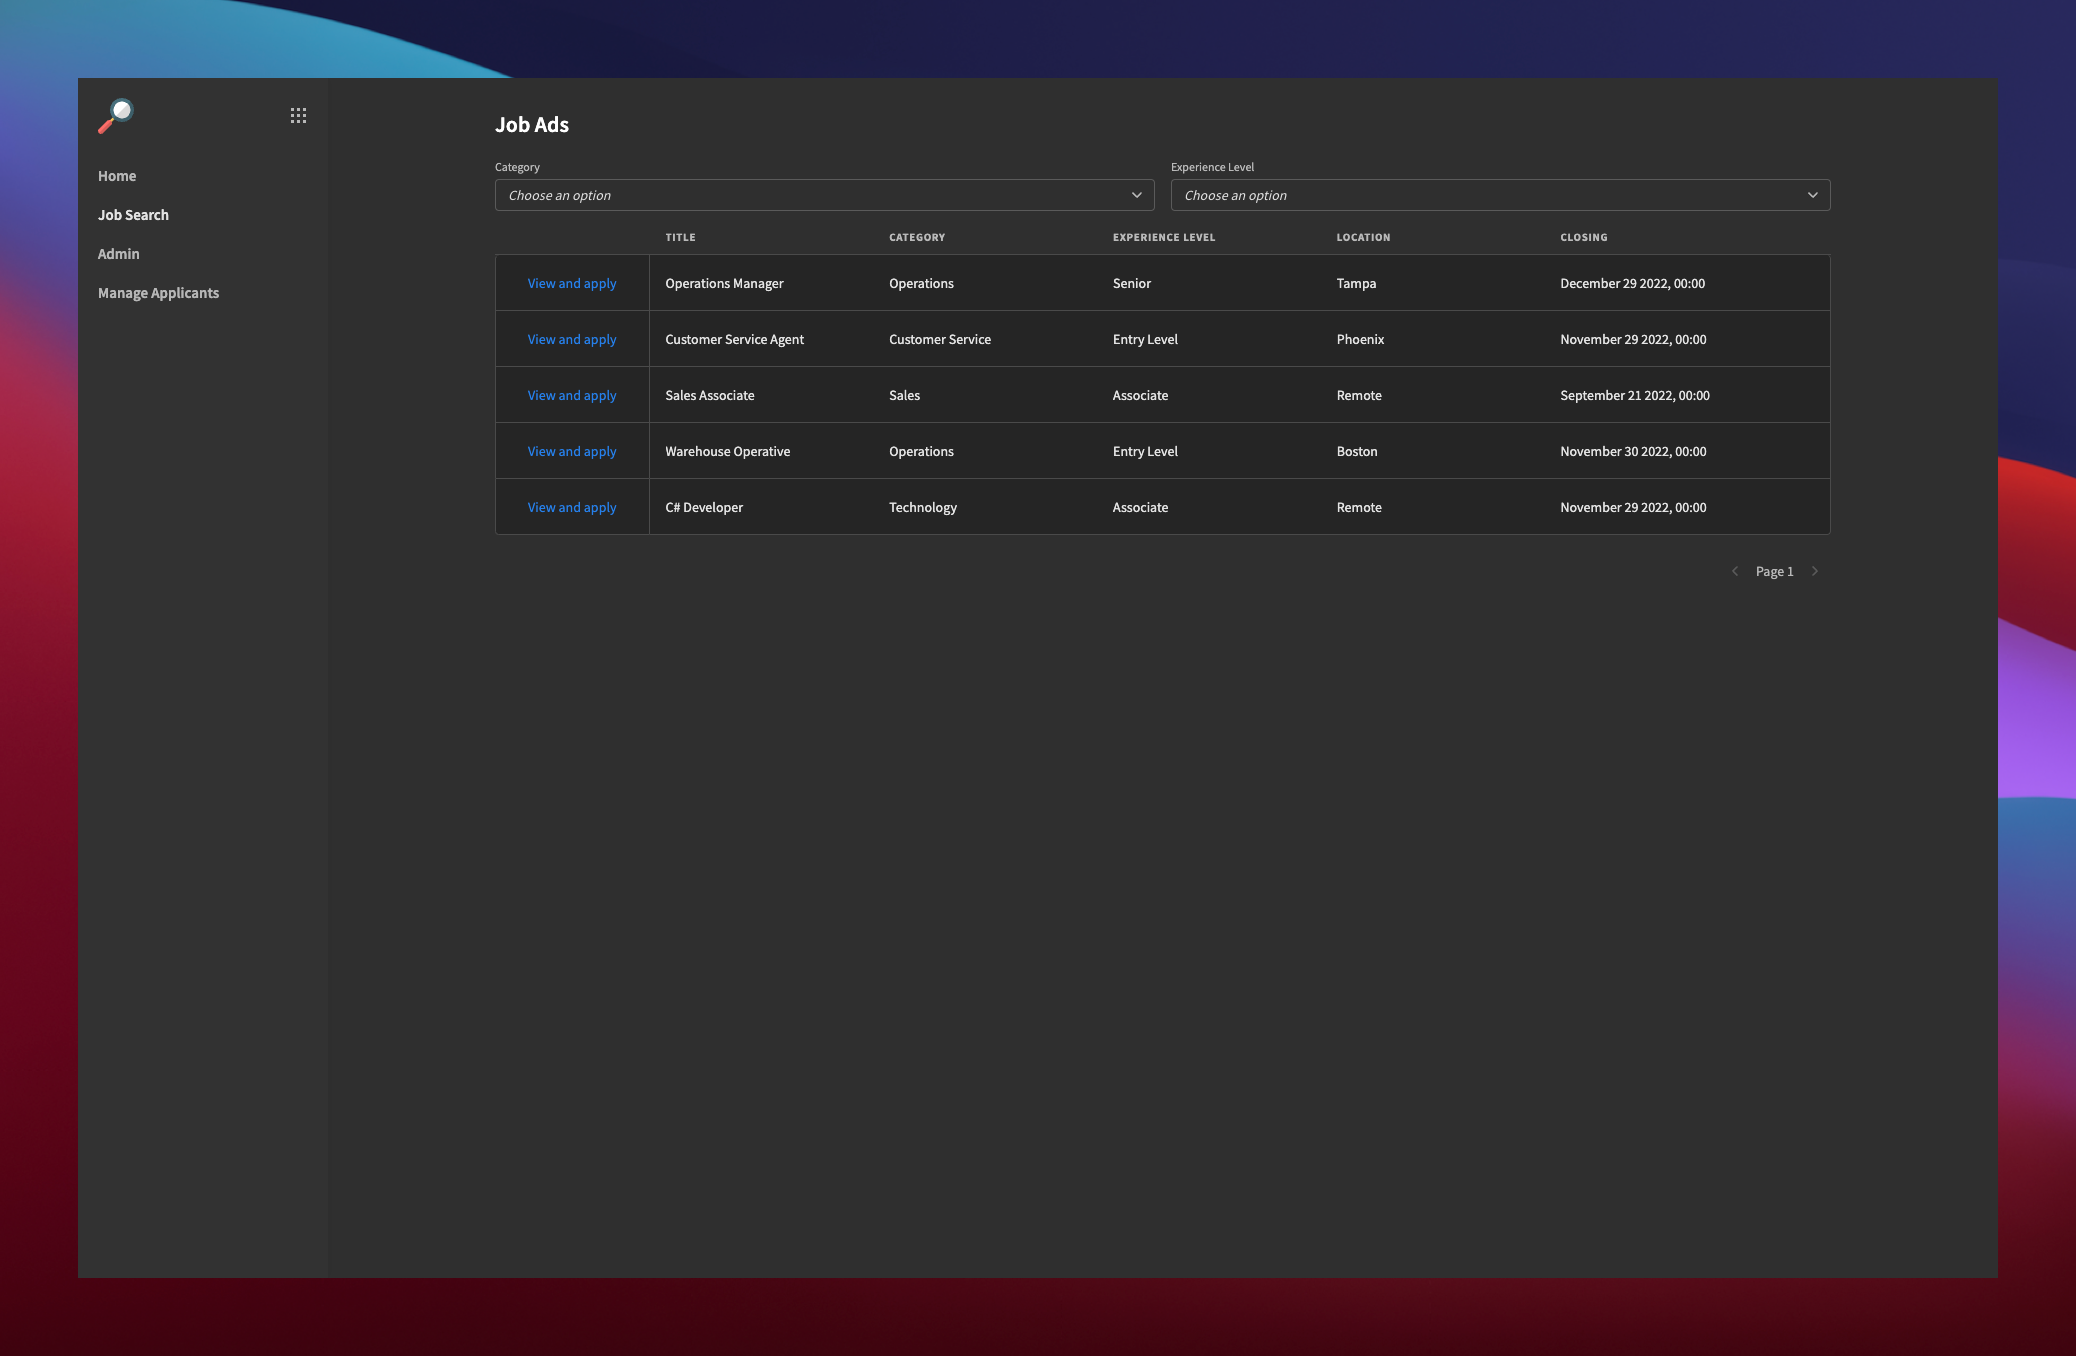Click the Job Ads page heading
This screenshot has width=2076, height=1356.
tap(532, 125)
